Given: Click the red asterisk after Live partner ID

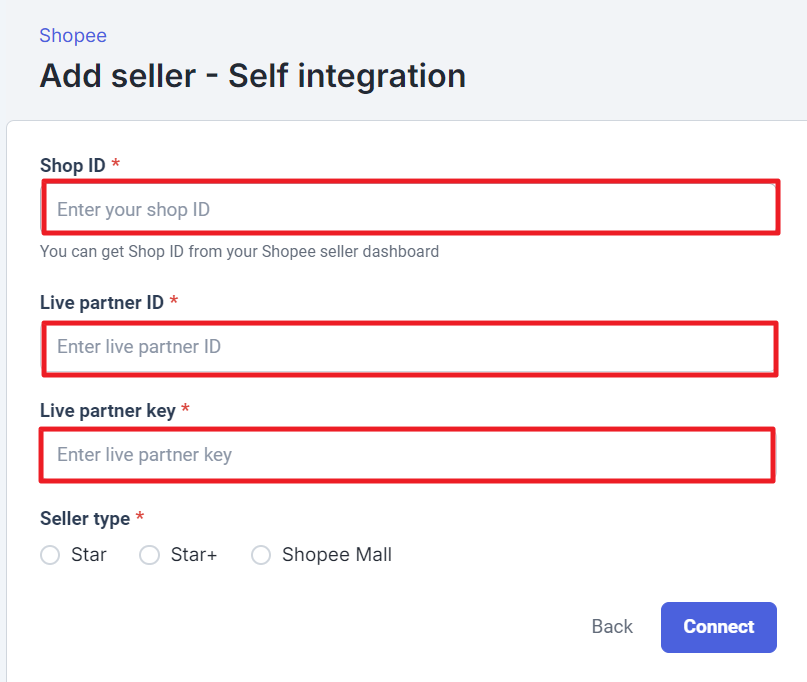Looking at the screenshot, I should pos(174,301).
